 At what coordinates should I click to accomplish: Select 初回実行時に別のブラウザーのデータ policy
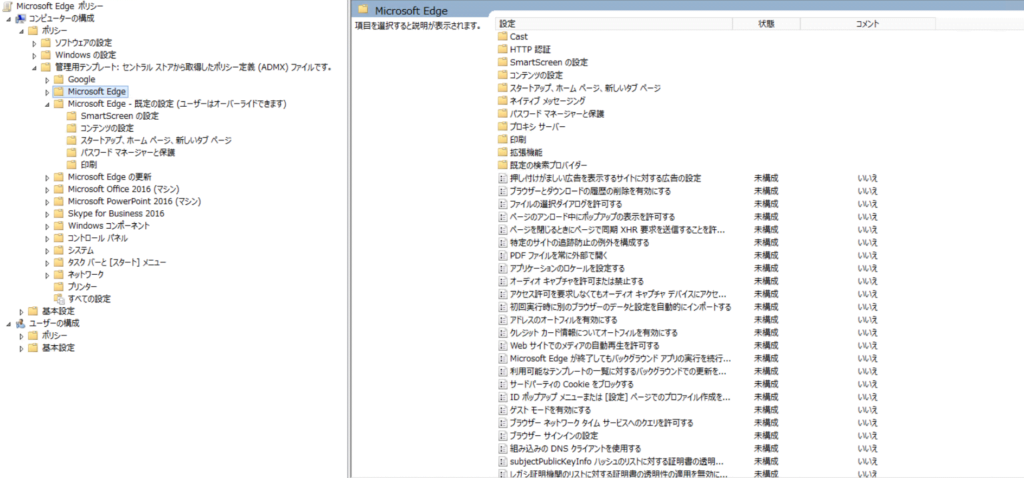coord(620,307)
